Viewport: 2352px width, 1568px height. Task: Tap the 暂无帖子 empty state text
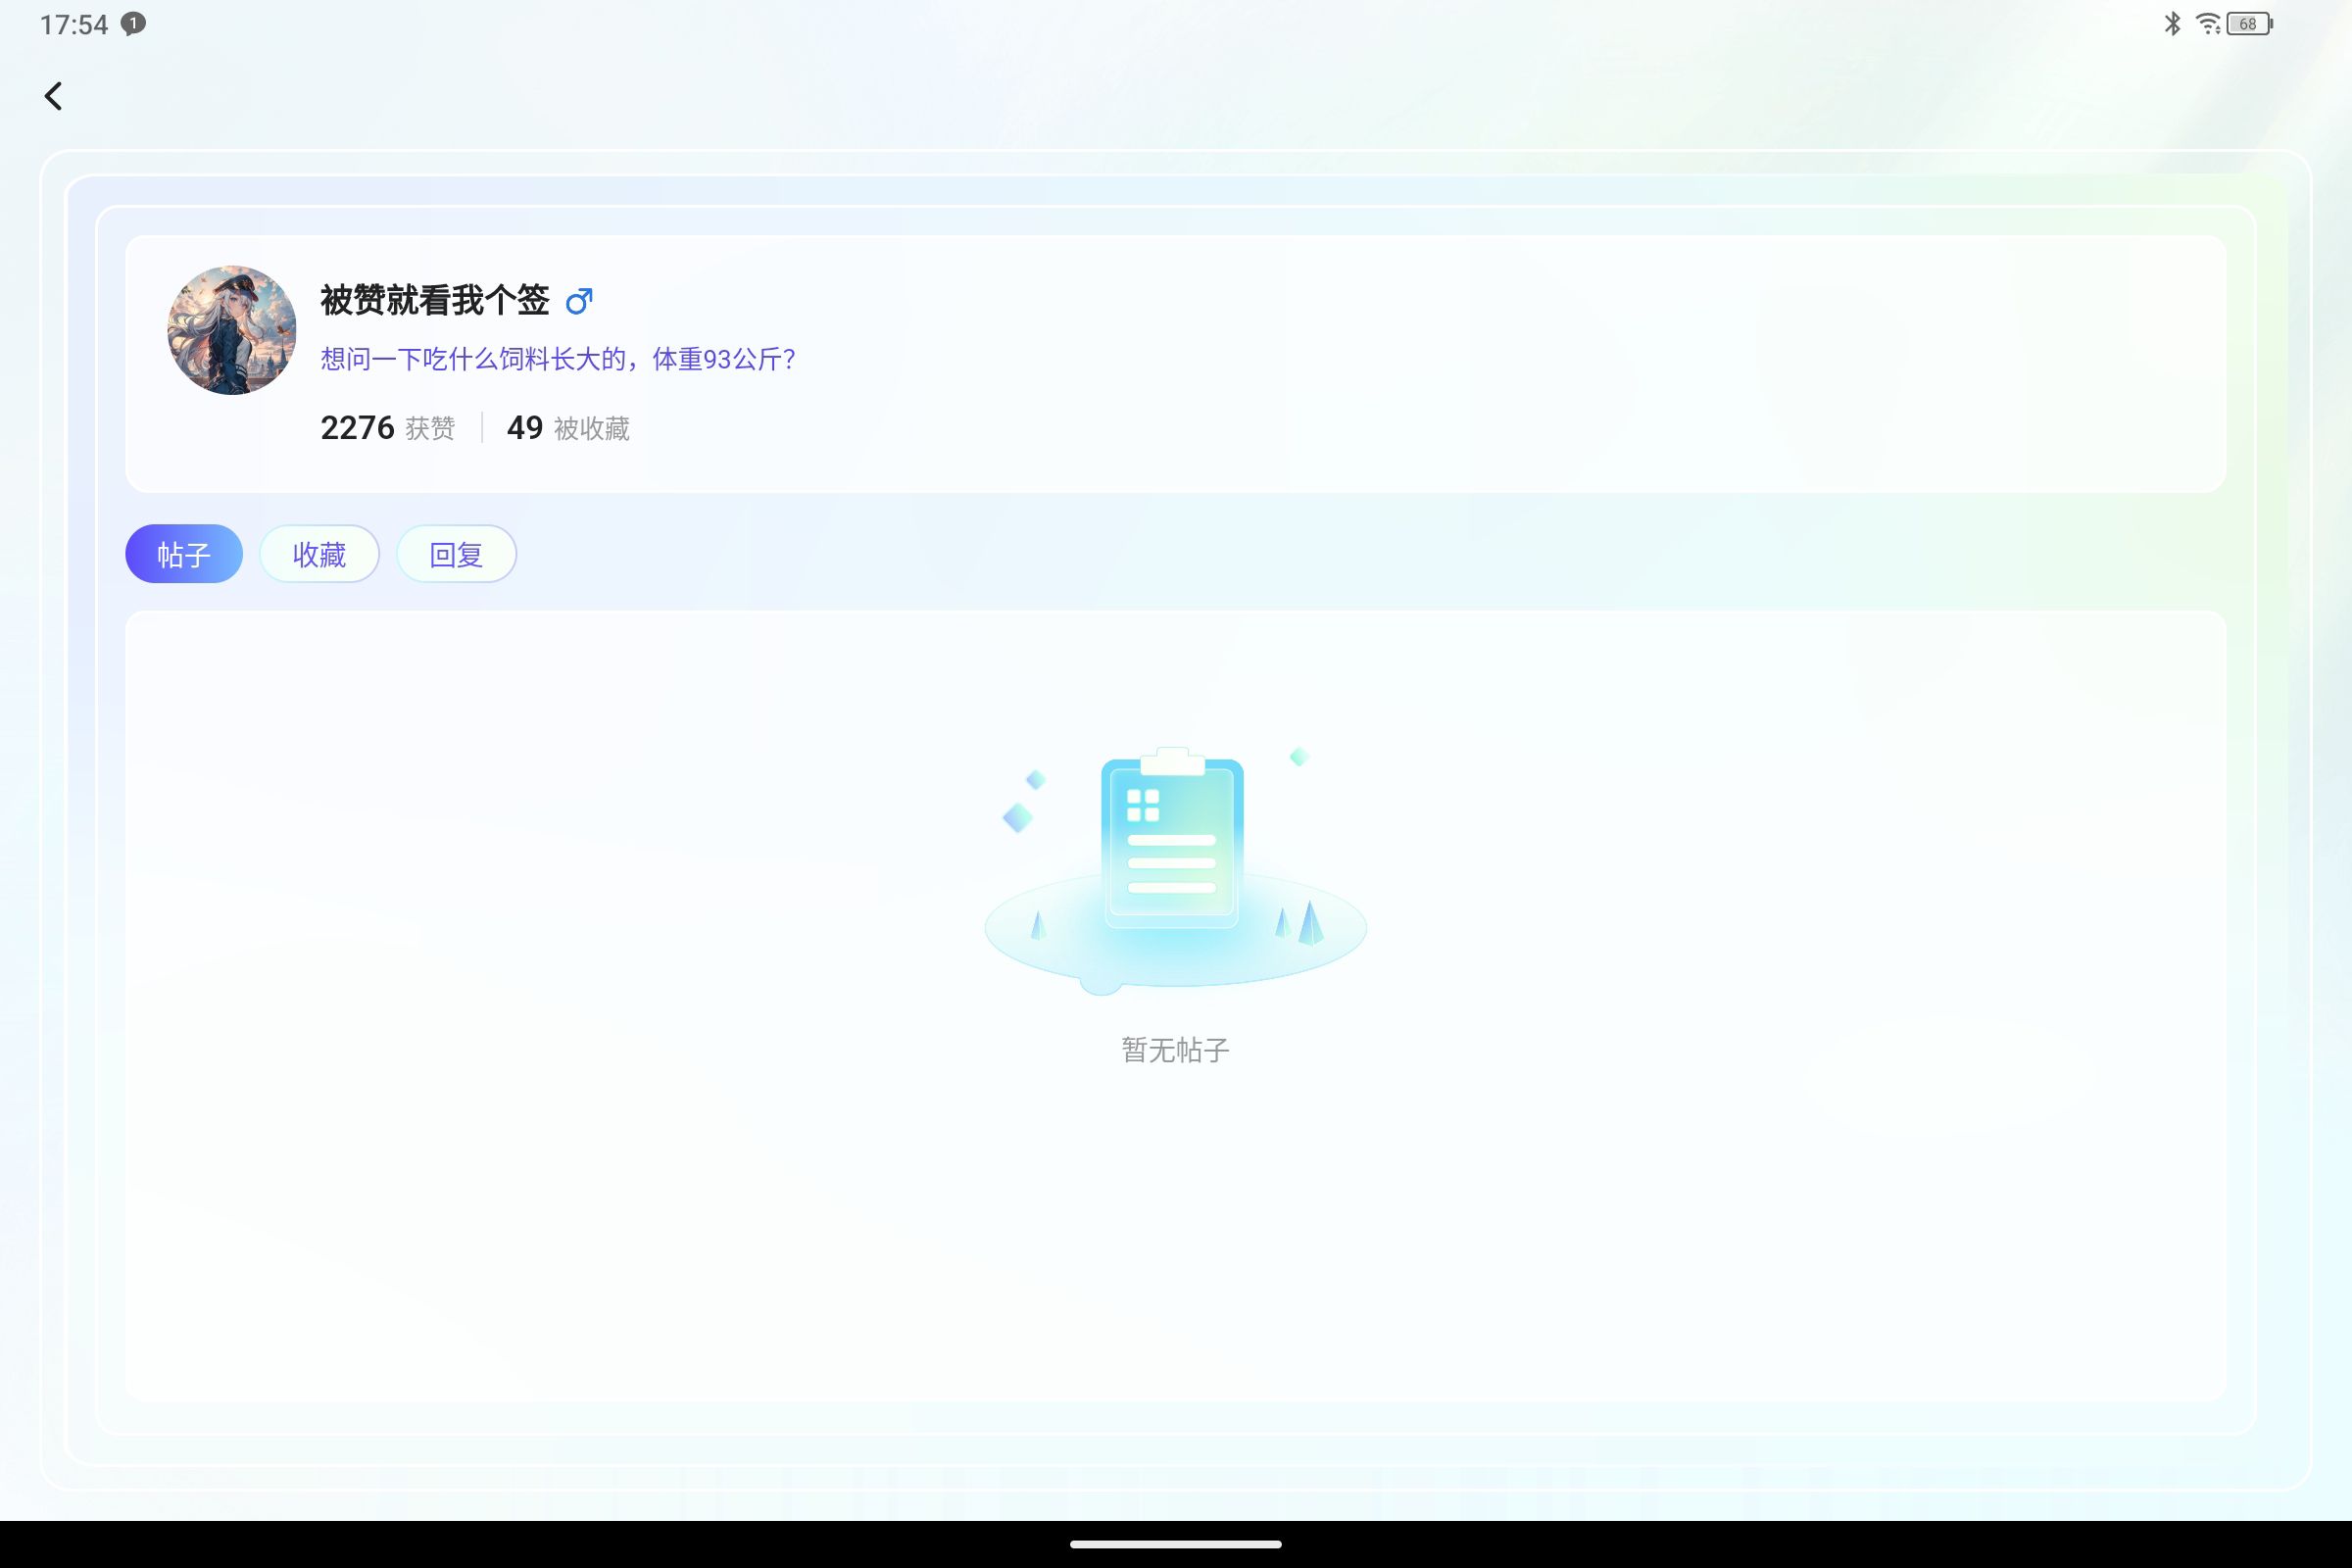[x=1175, y=1050]
